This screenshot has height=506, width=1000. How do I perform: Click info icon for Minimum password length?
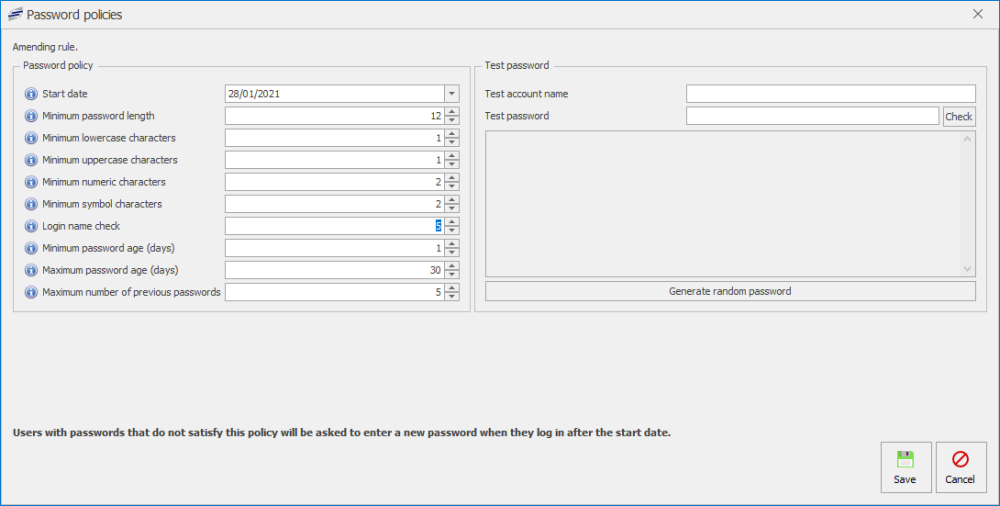pos(31,116)
